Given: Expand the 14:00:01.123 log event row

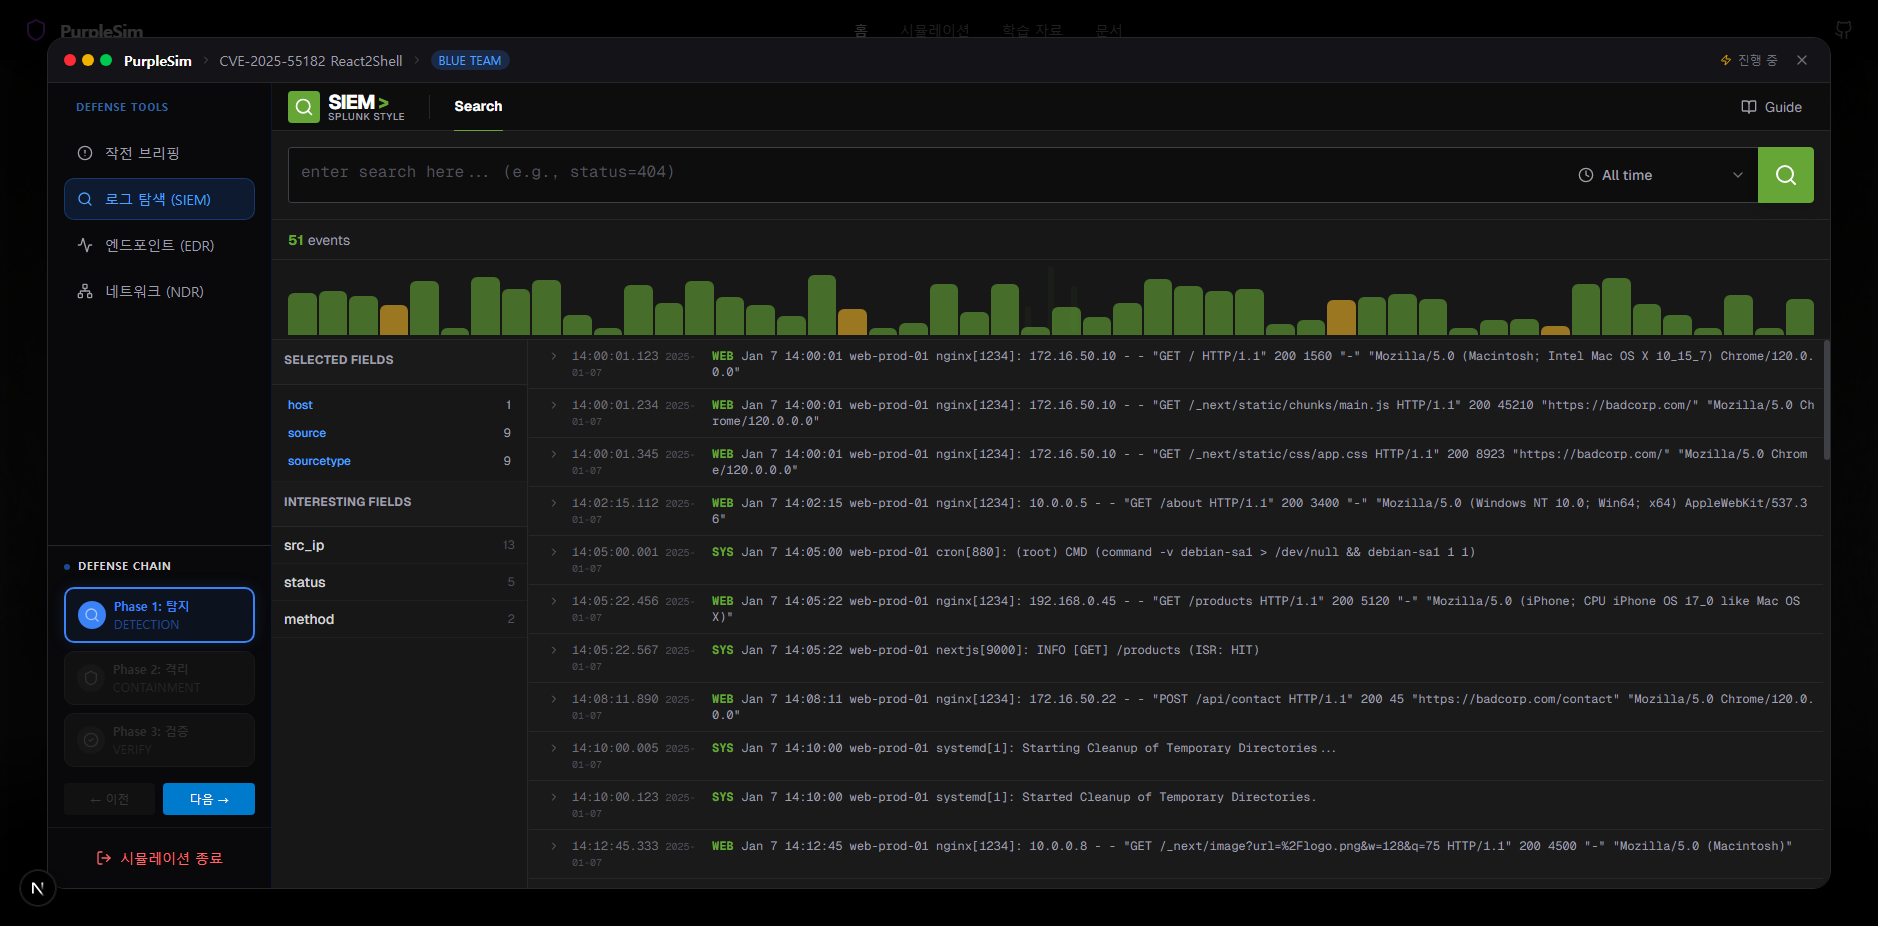Looking at the screenshot, I should (554, 356).
